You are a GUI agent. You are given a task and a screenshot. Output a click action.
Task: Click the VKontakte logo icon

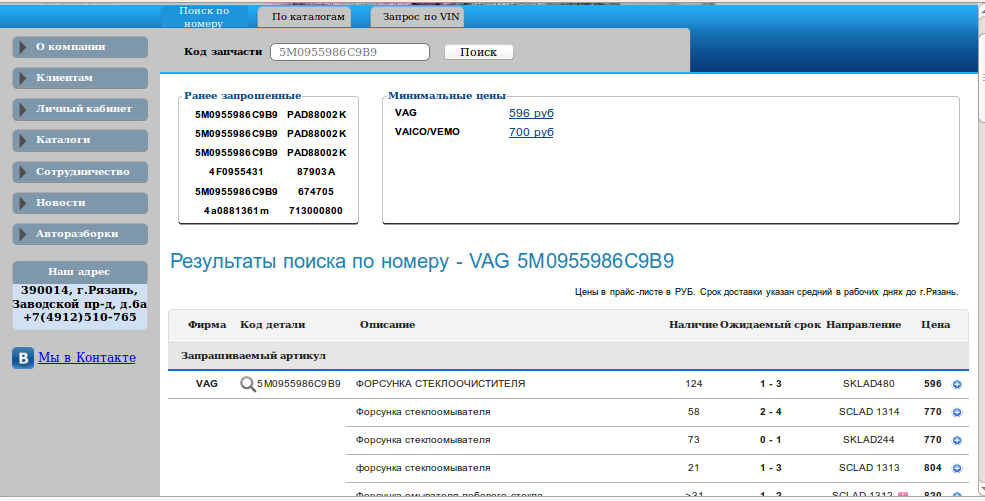pyautogui.click(x=23, y=358)
